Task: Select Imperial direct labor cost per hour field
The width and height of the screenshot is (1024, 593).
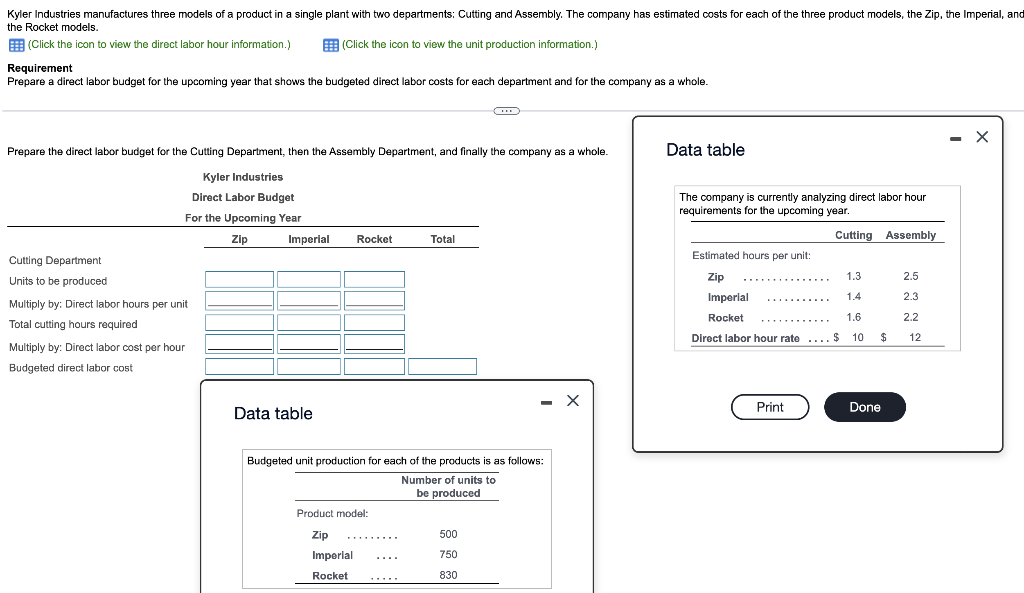Action: coord(309,344)
